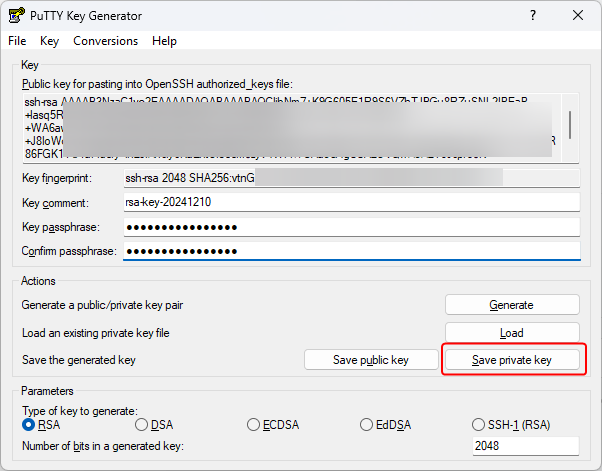This screenshot has width=602, height=471.
Task: Open the Help menu
Action: (164, 41)
